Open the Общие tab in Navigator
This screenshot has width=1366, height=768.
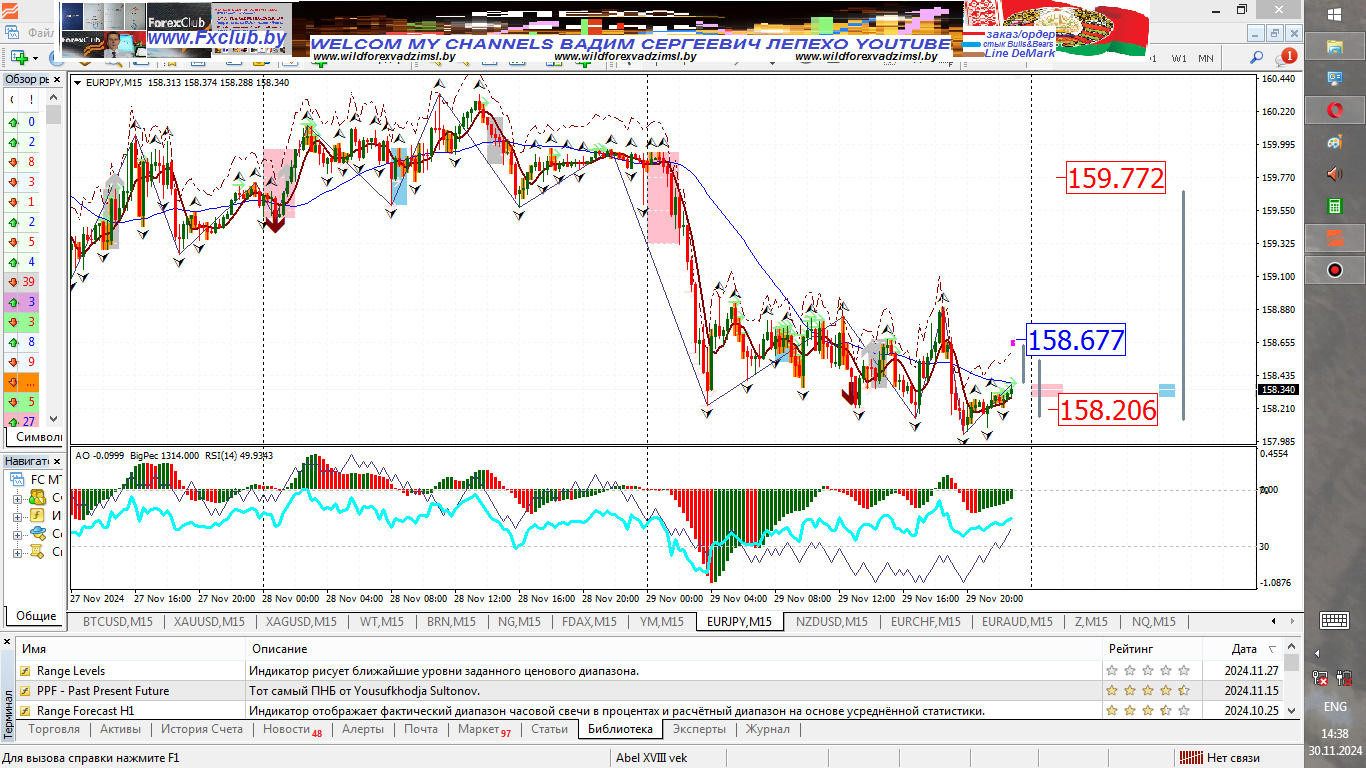point(36,616)
